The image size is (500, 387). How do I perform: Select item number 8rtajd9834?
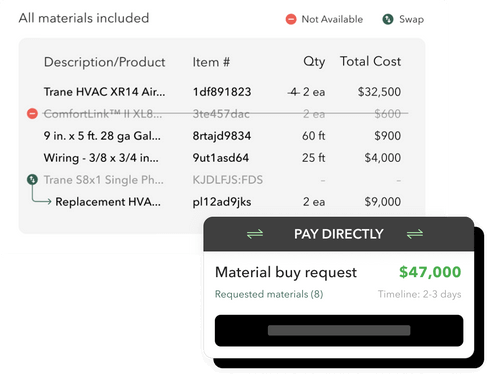(x=222, y=136)
